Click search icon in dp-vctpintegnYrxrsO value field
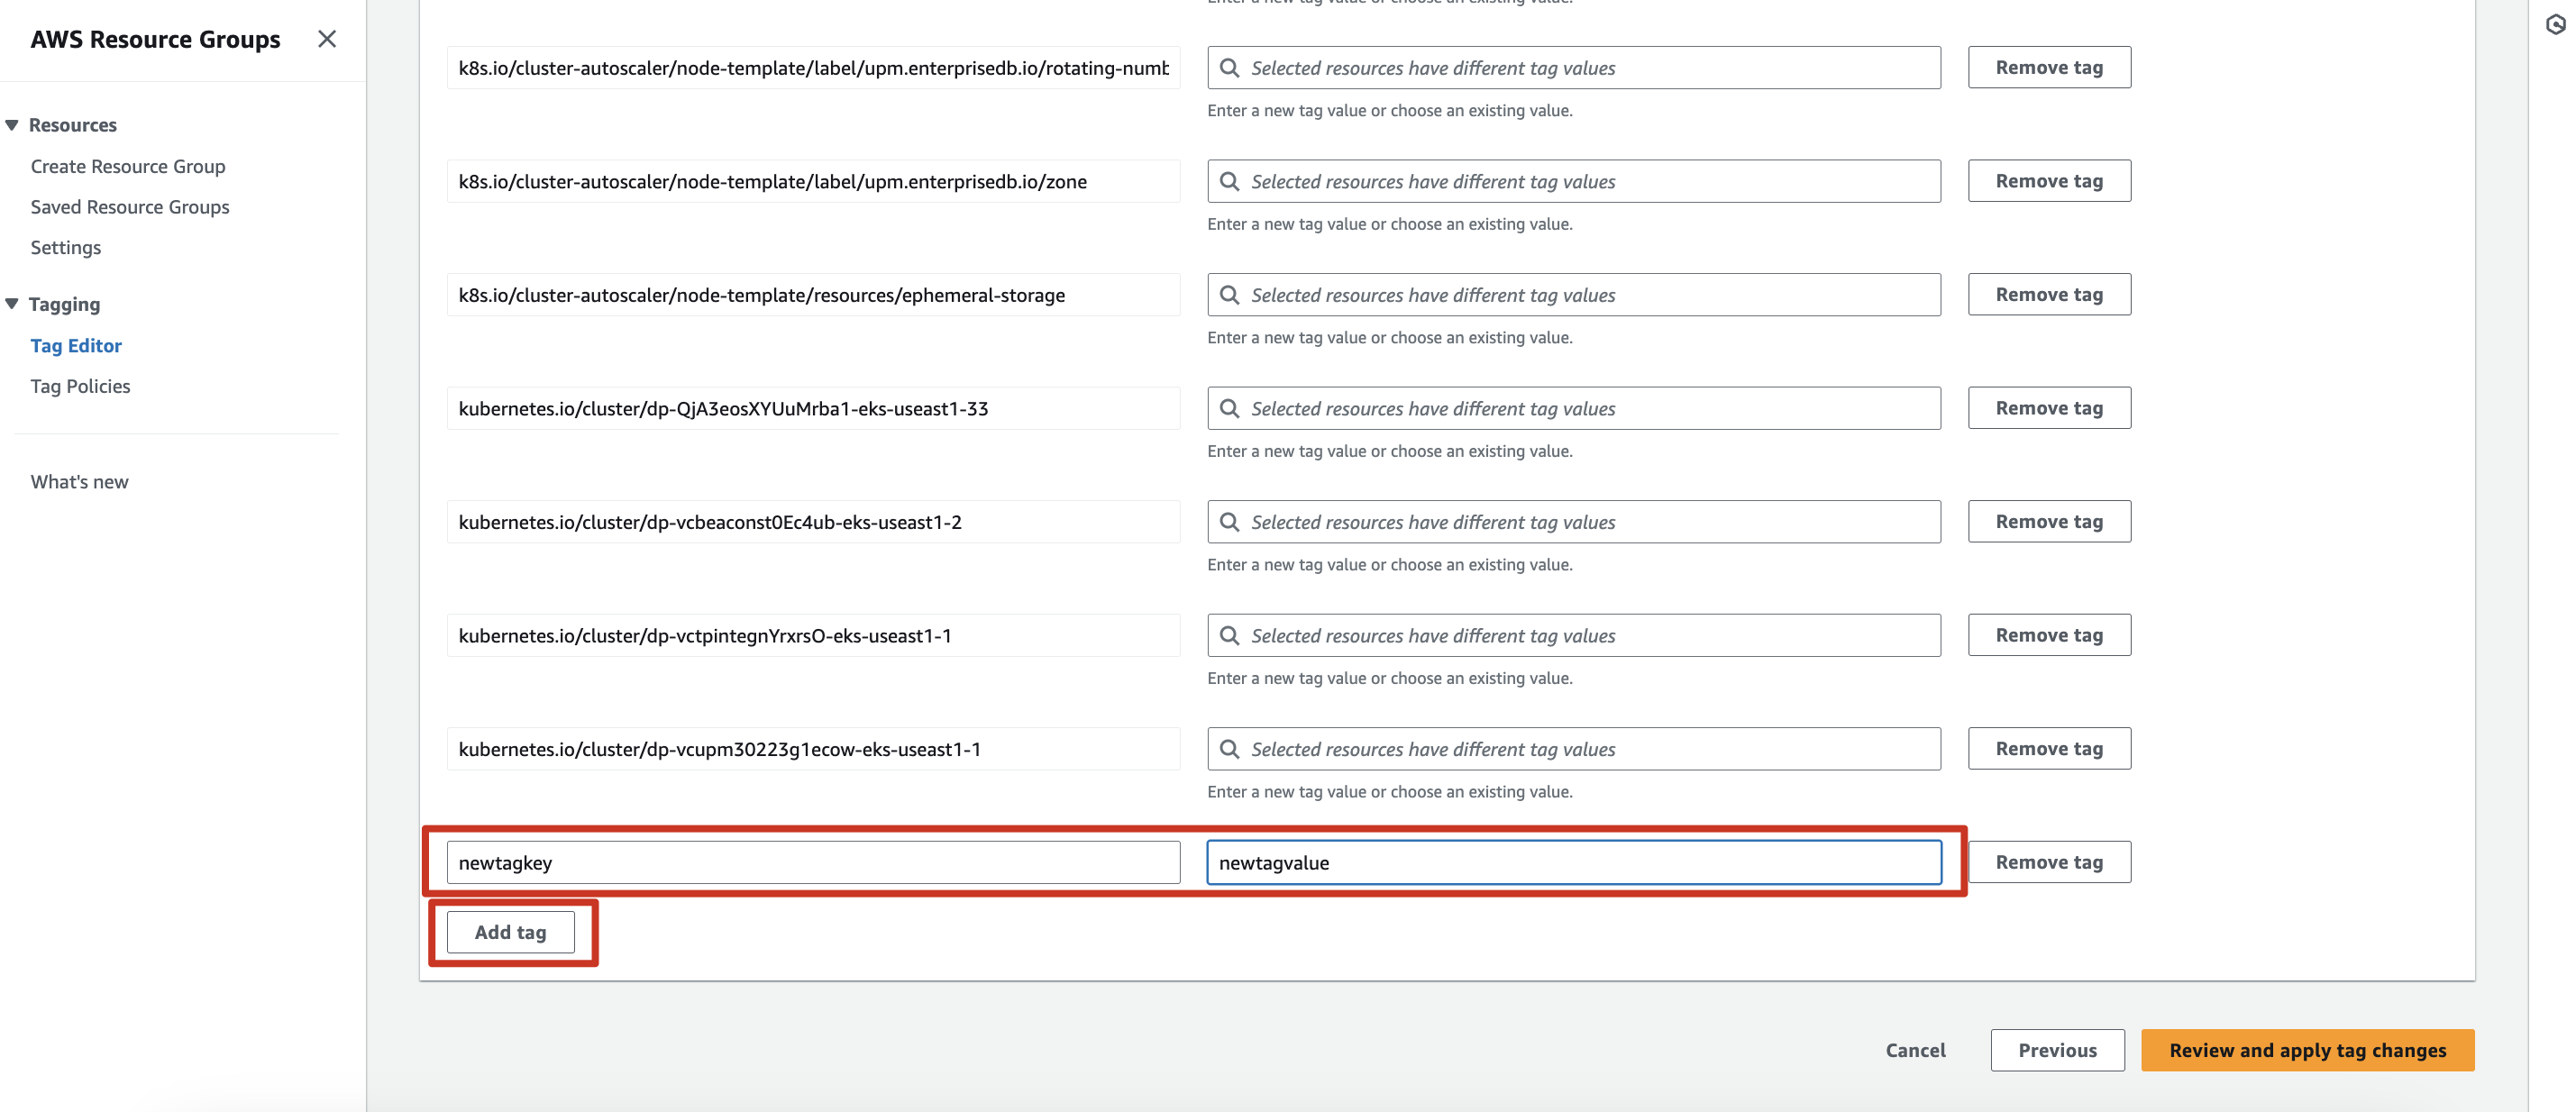The height and width of the screenshot is (1112, 2576). coord(1230,635)
